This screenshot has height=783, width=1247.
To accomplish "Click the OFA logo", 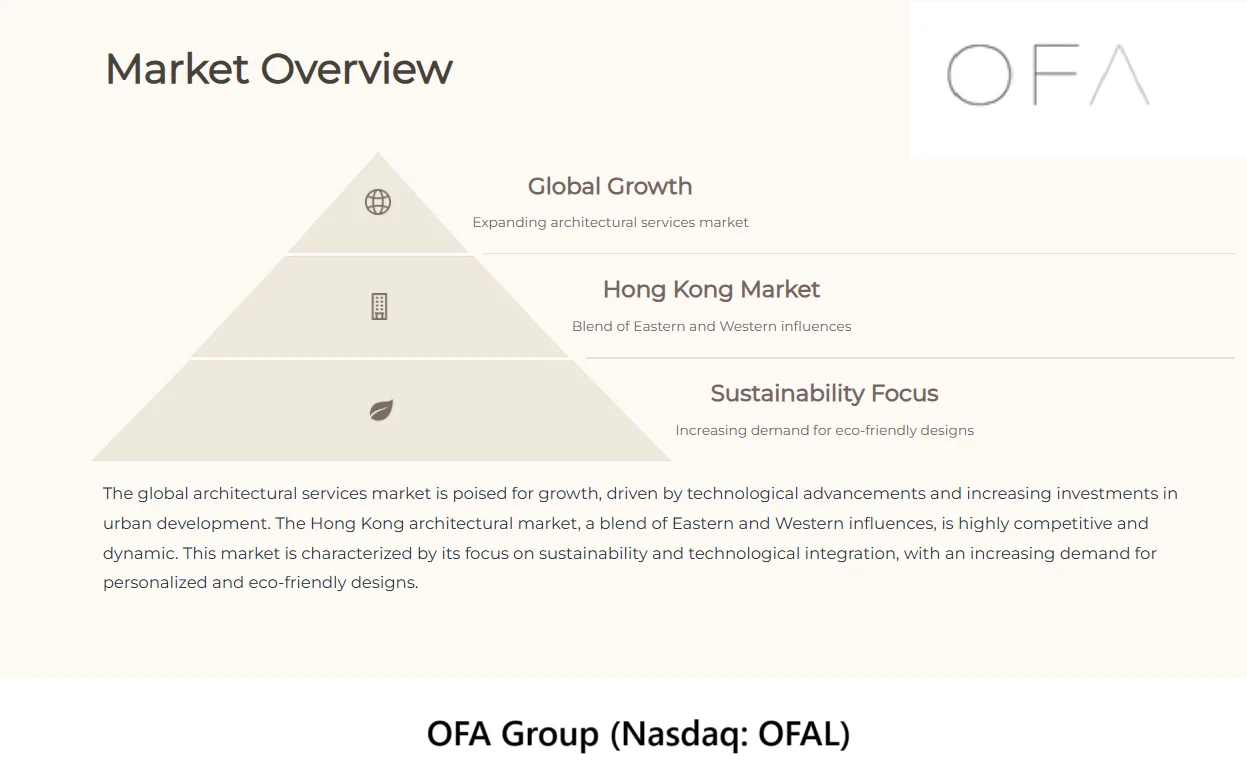I will [x=1048, y=75].
